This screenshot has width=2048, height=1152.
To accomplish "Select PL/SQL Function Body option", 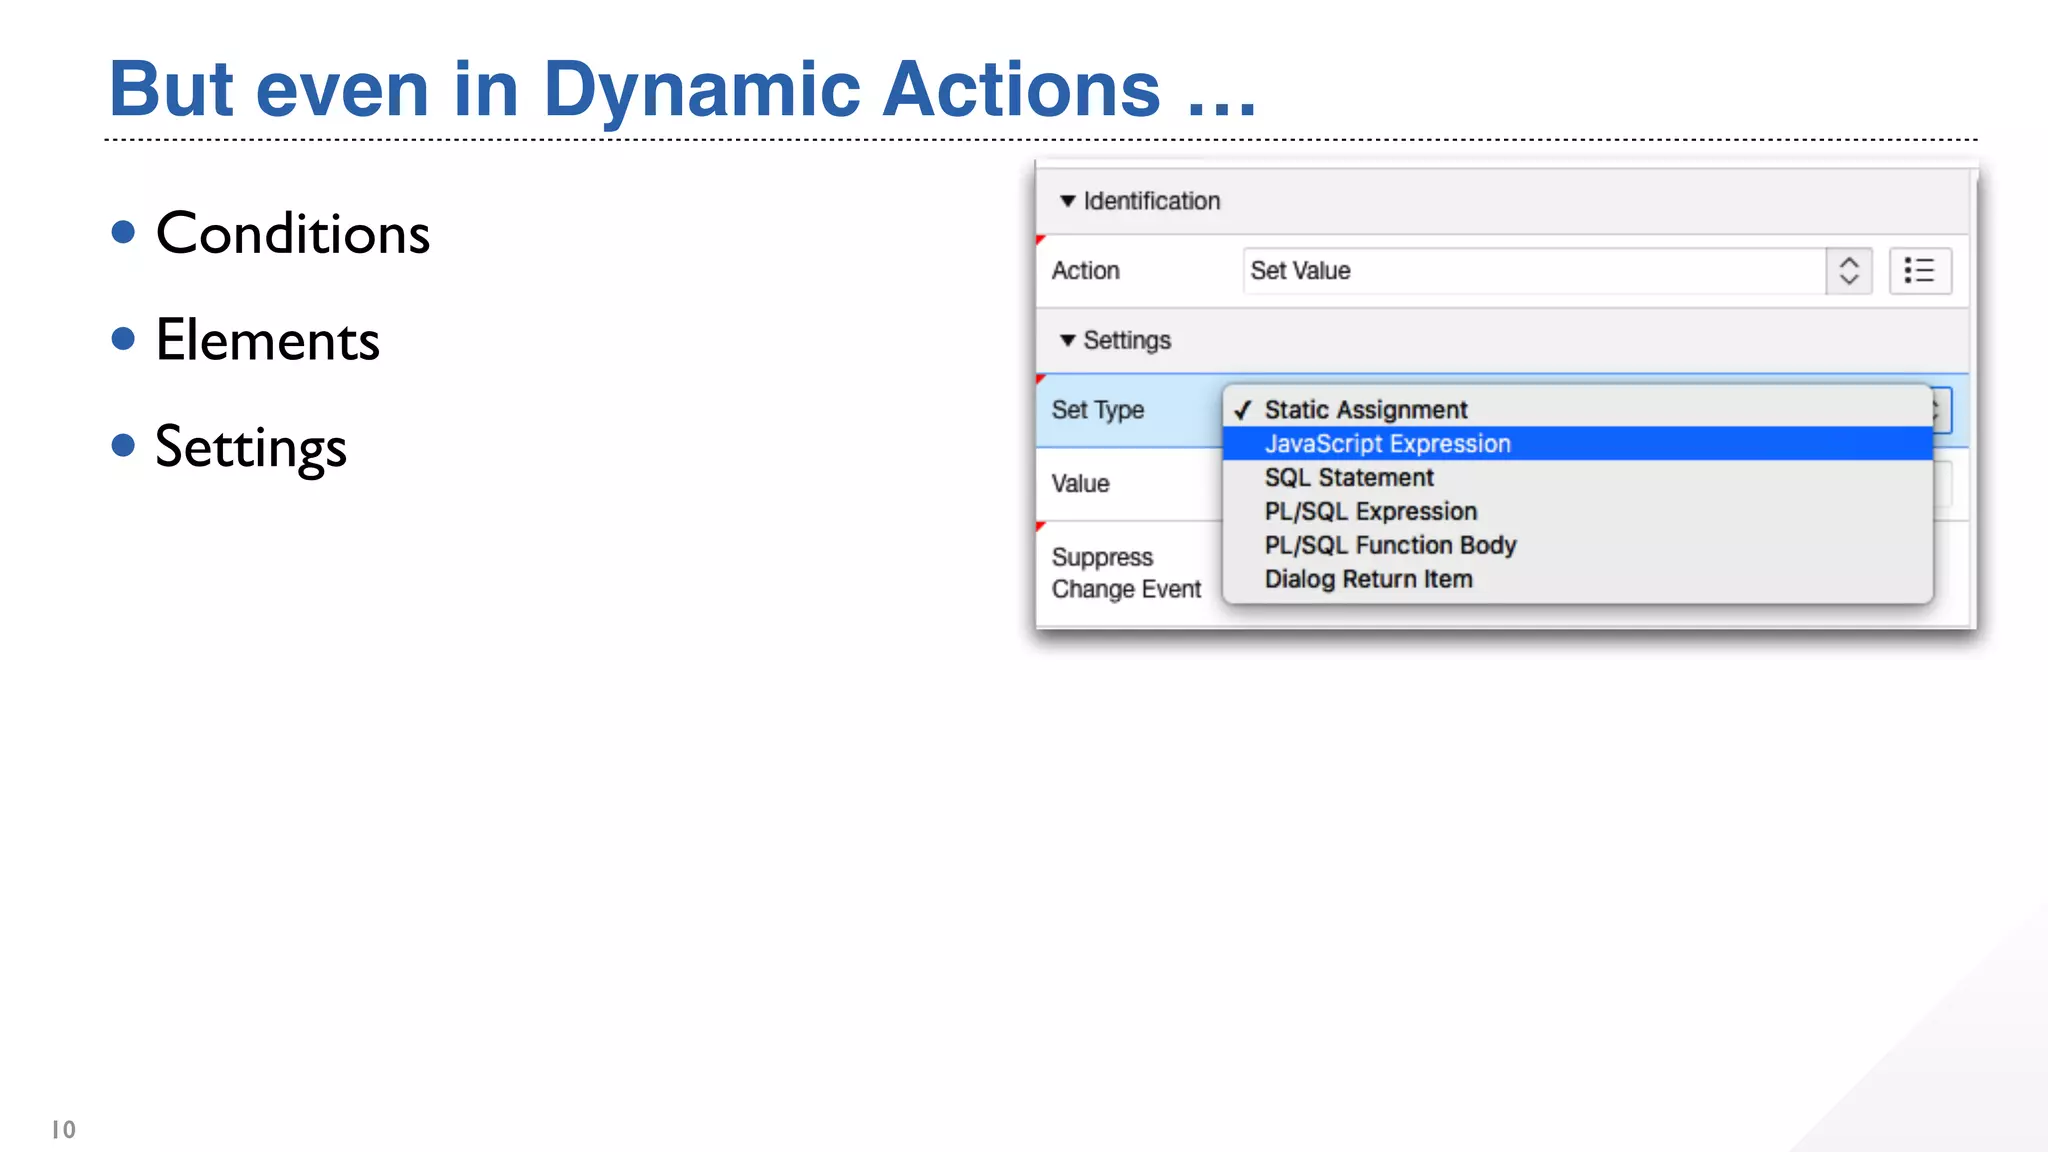I will point(1577,545).
